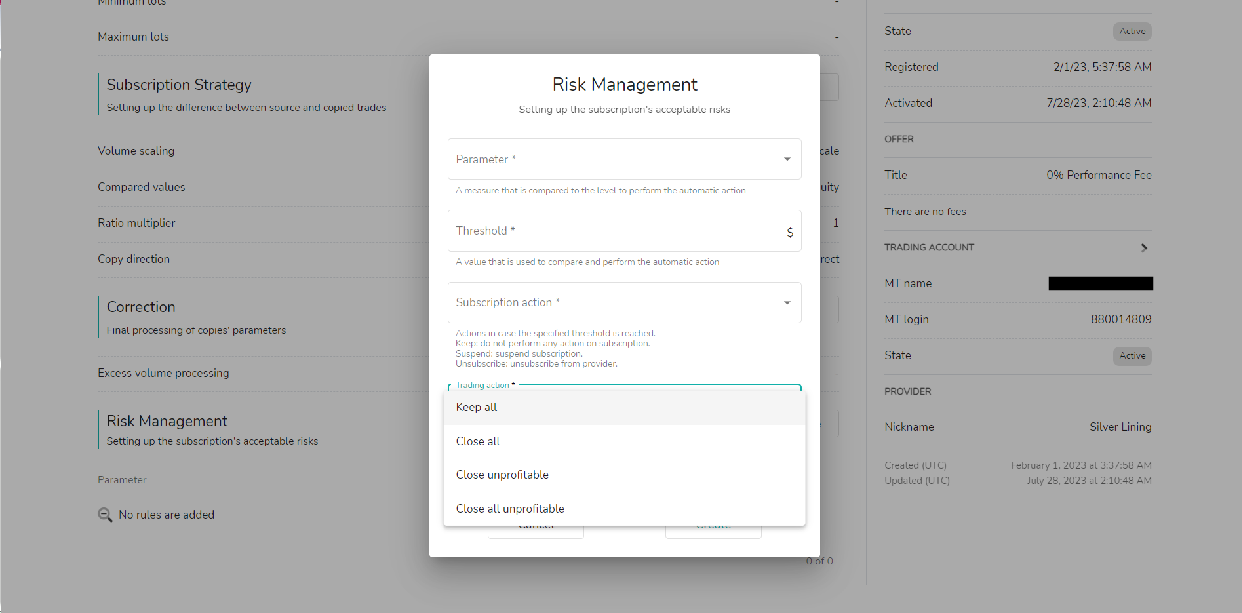Click the Threshold input field
1242x613 pixels.
(x=624, y=231)
